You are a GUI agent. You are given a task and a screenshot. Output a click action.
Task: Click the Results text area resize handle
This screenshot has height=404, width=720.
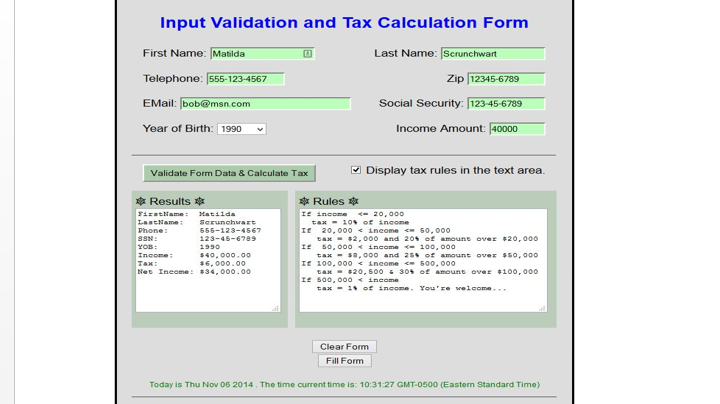coord(276,309)
